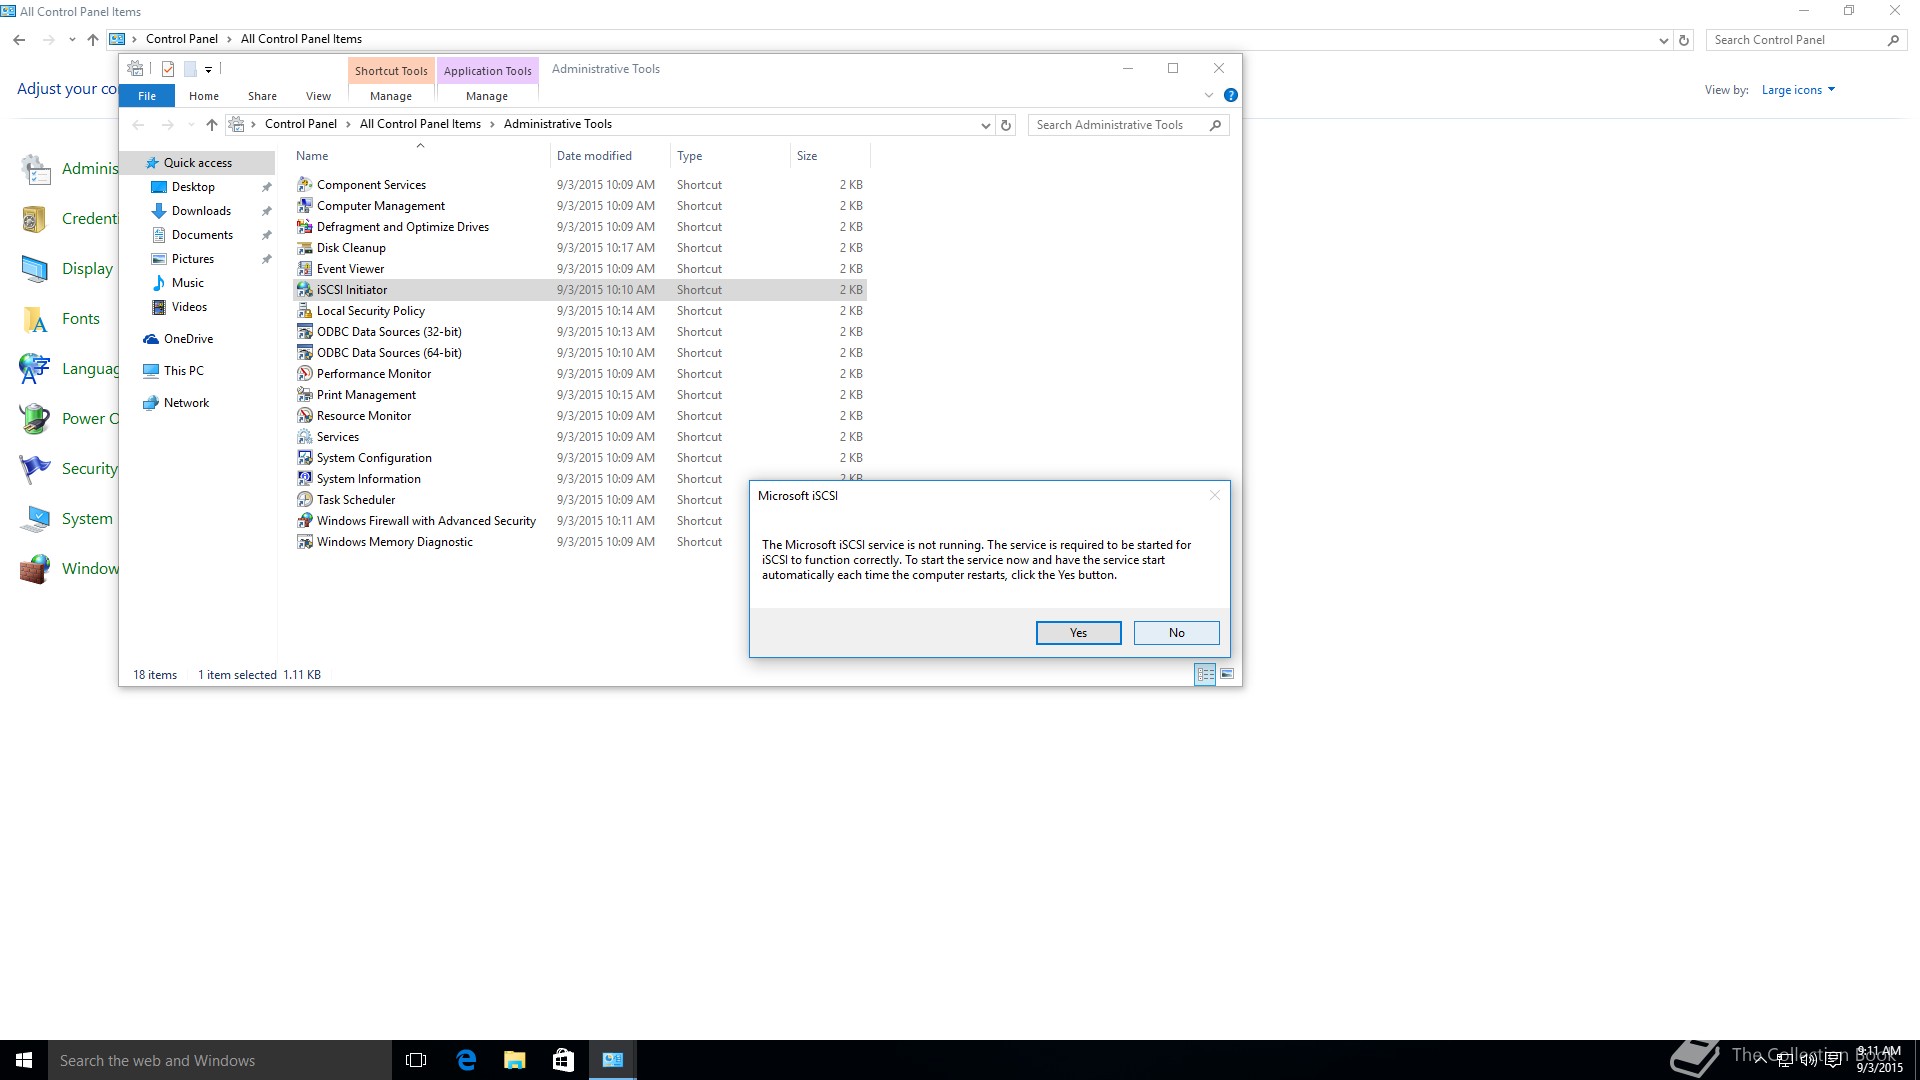The image size is (1920, 1080).
Task: Open System in the Control Panel window
Action: pos(87,519)
